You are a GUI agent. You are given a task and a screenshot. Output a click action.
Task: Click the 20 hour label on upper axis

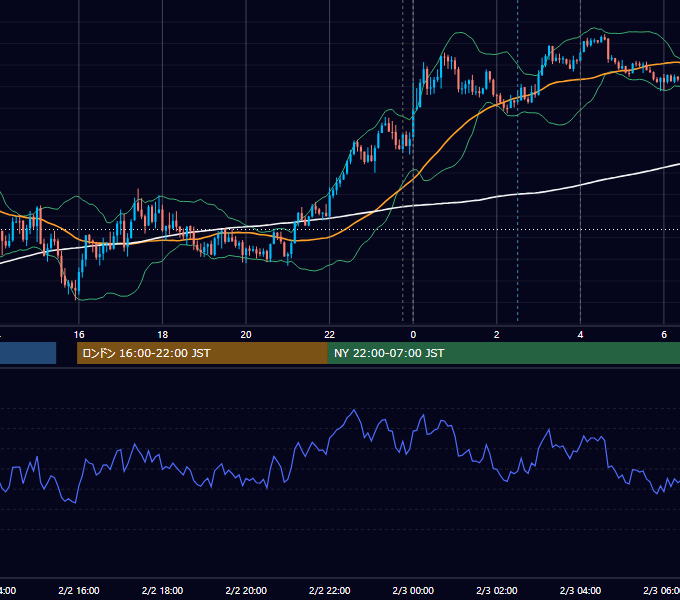(x=246, y=335)
